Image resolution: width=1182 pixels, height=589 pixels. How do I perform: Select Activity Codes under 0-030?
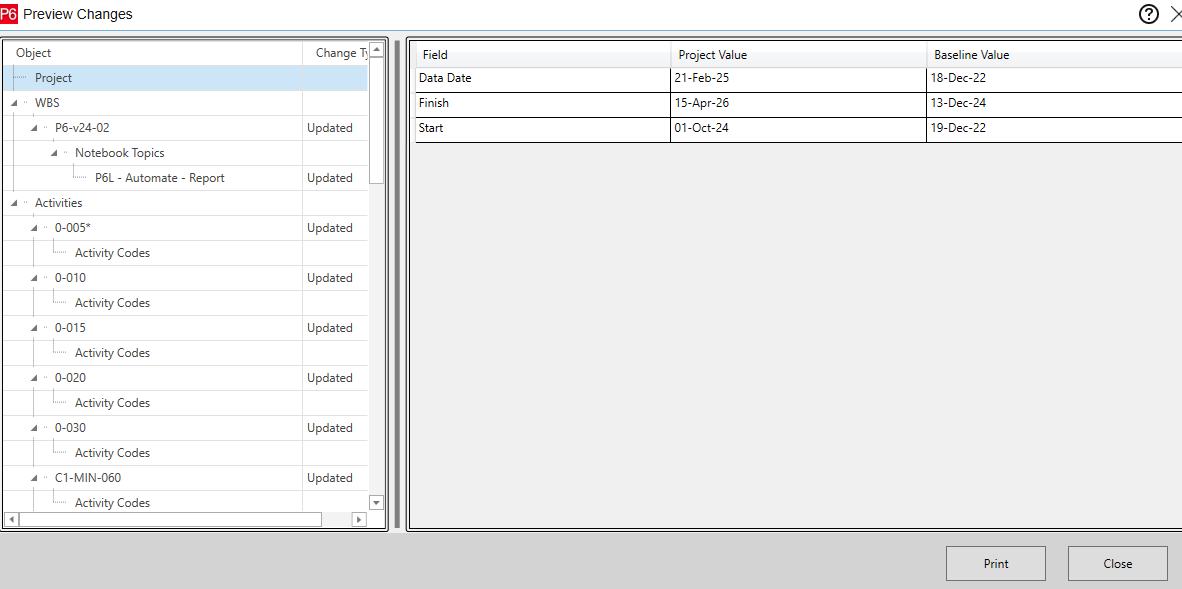(112, 452)
